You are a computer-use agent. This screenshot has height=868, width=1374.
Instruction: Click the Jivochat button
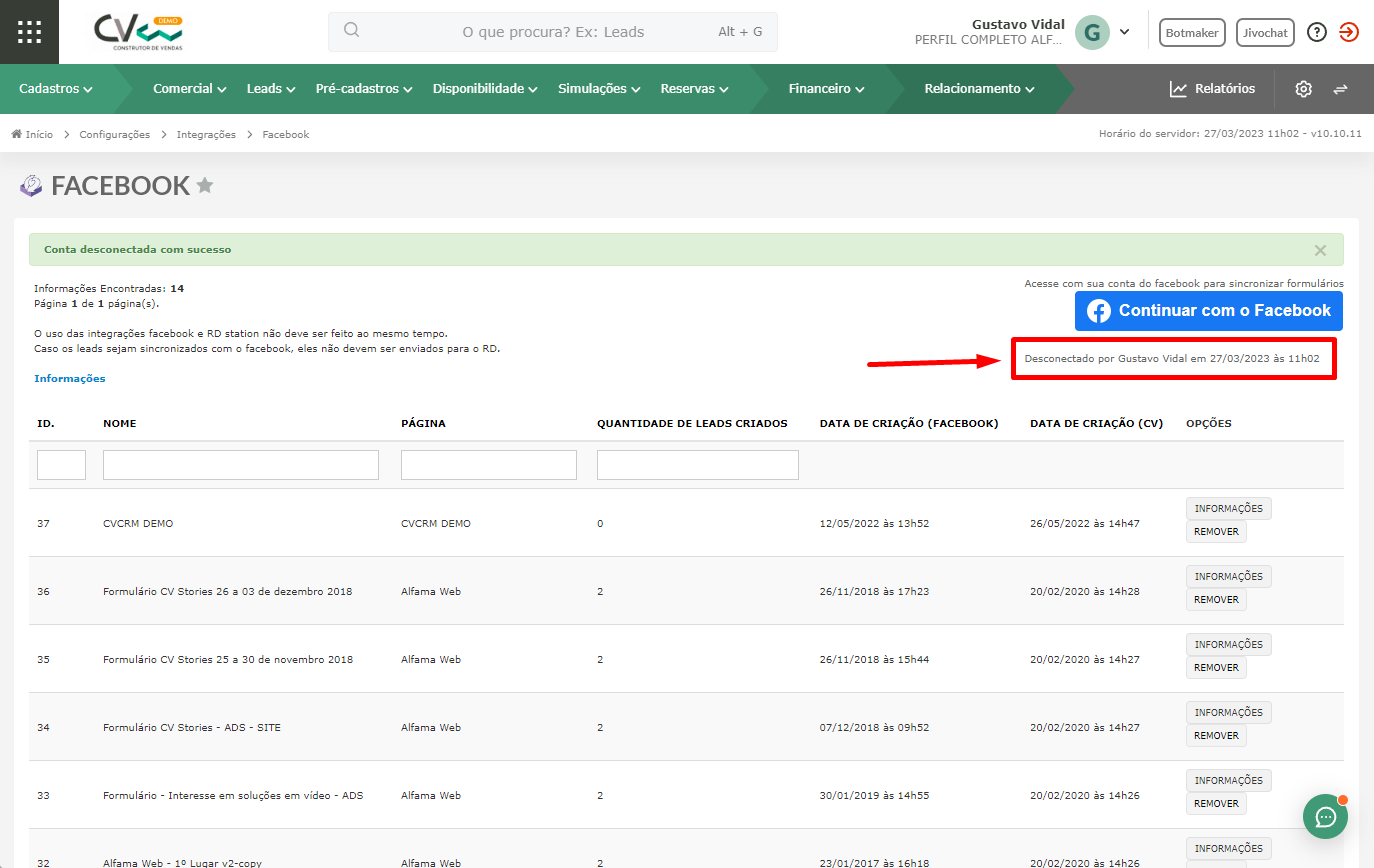coord(1265,32)
